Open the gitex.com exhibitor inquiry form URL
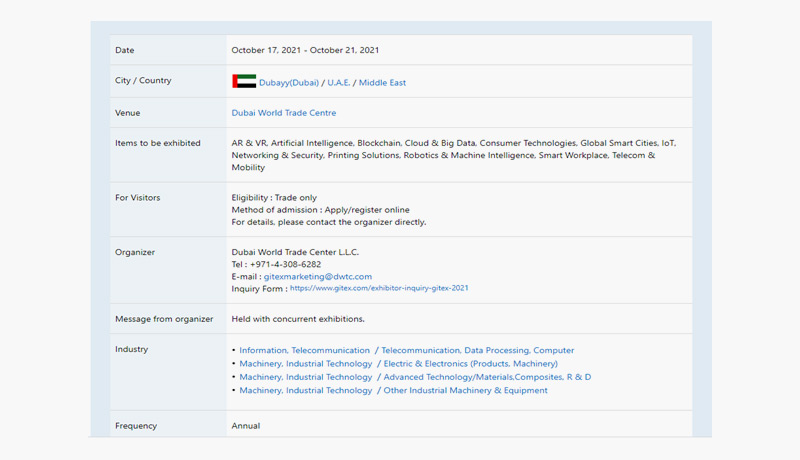Viewport: 800px width, 460px height. 379,288
